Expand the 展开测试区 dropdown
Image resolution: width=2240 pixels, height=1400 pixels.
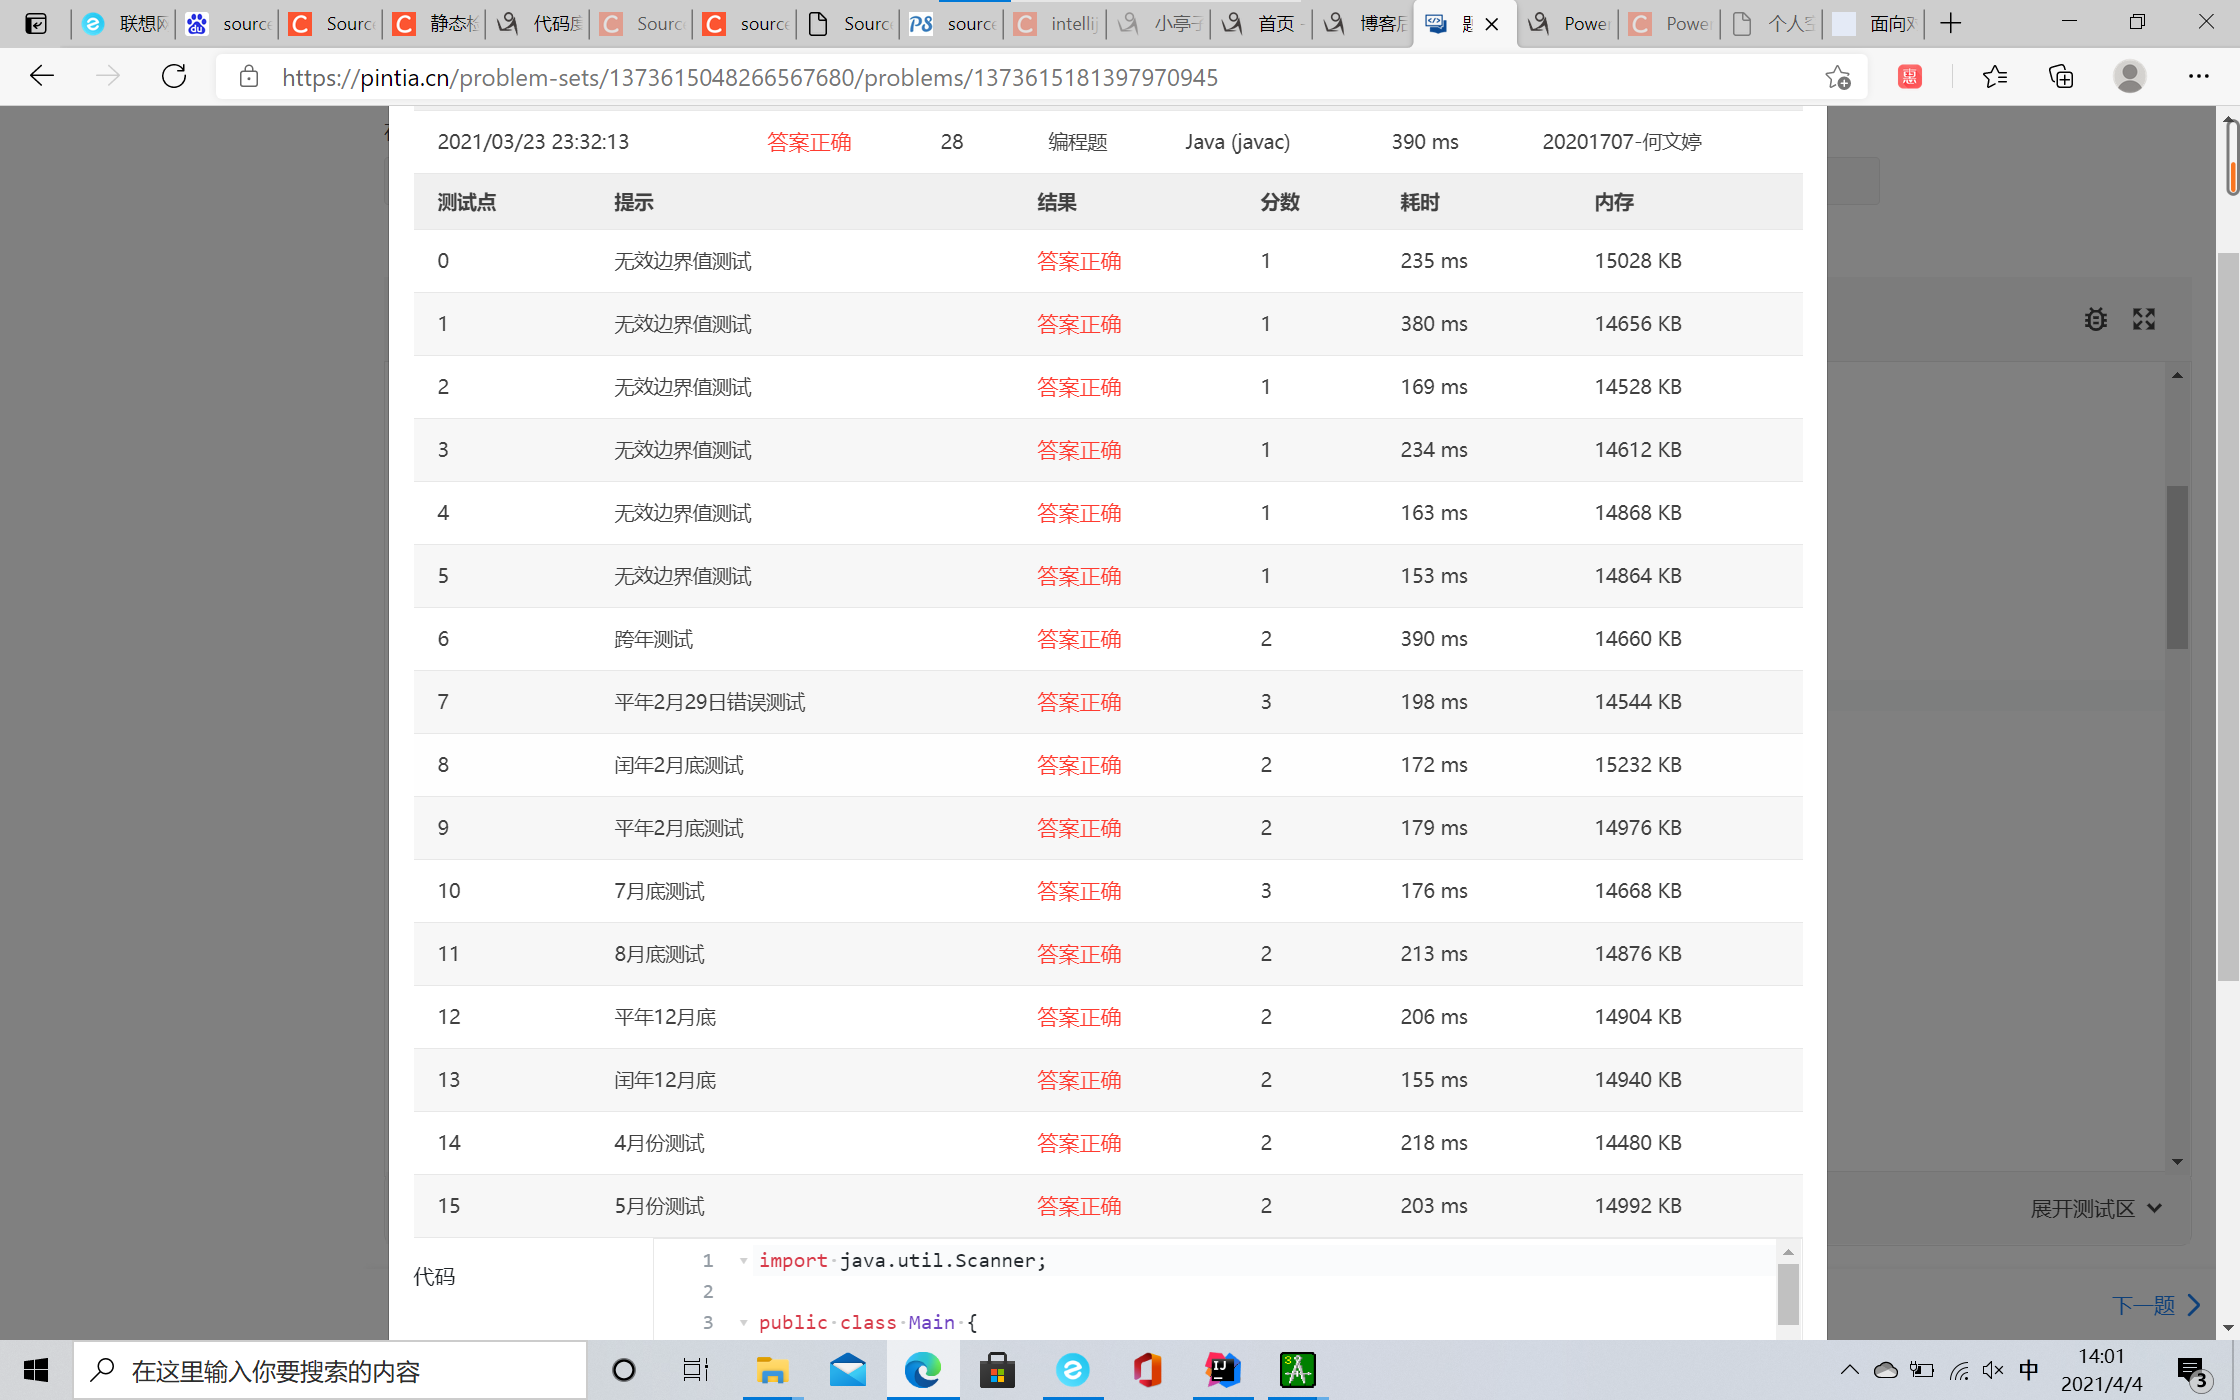(x=2096, y=1209)
